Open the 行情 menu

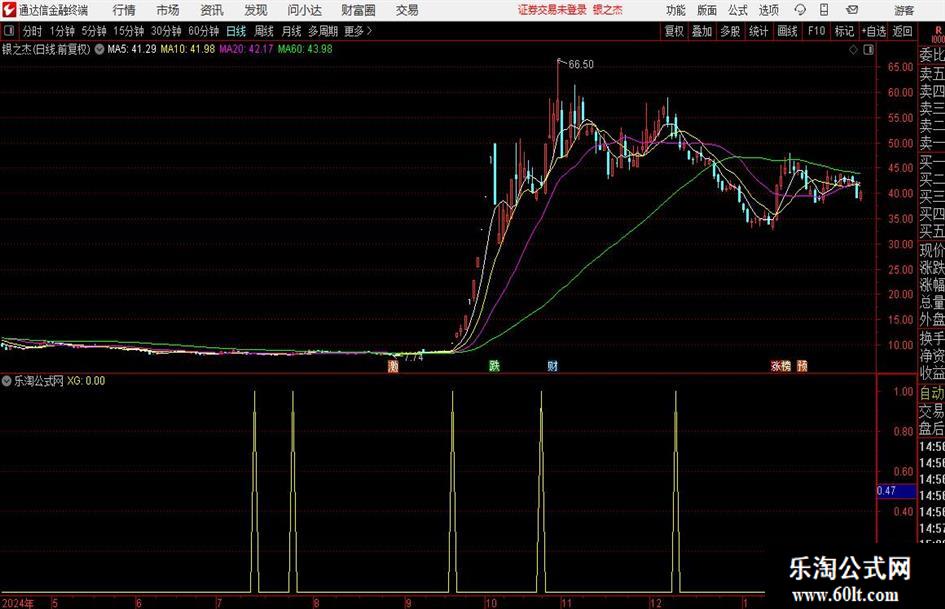(124, 10)
